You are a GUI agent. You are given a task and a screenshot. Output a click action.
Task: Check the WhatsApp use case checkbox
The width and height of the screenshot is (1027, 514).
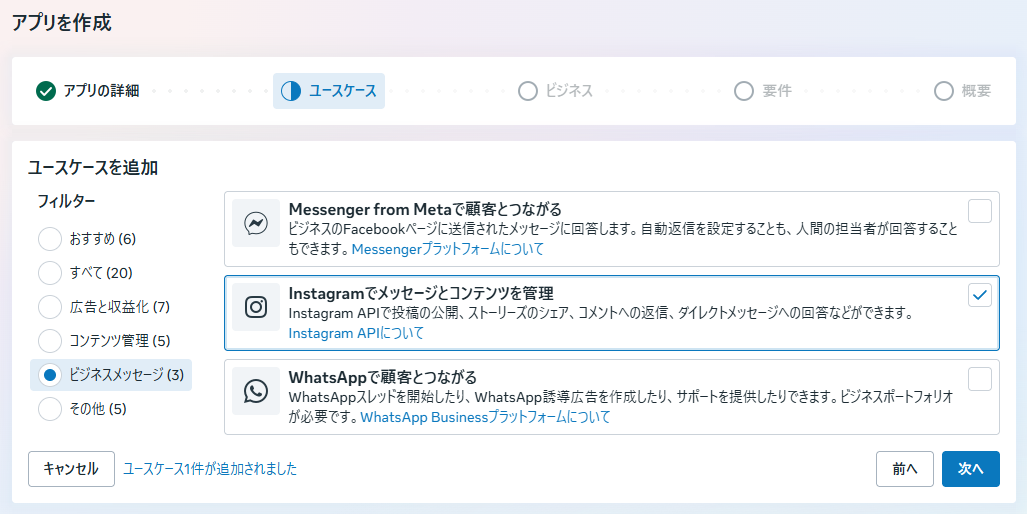click(x=980, y=378)
